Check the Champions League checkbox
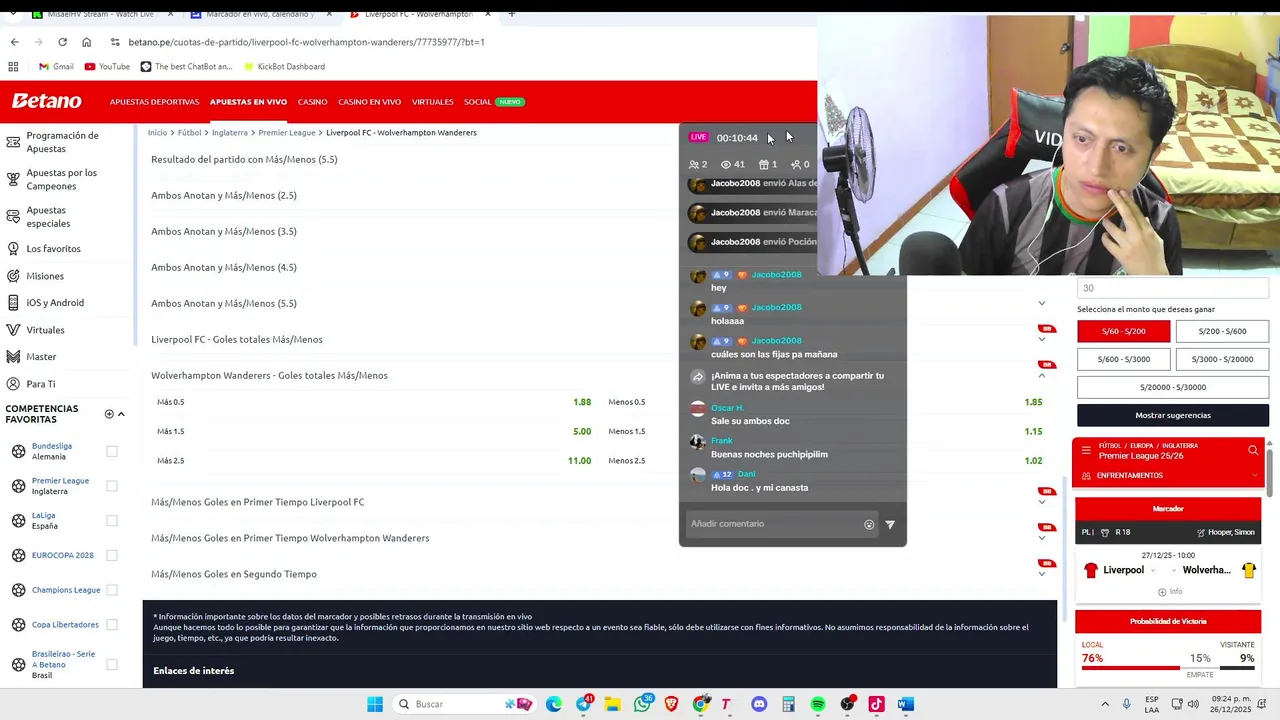The width and height of the screenshot is (1280, 720). [x=112, y=590]
